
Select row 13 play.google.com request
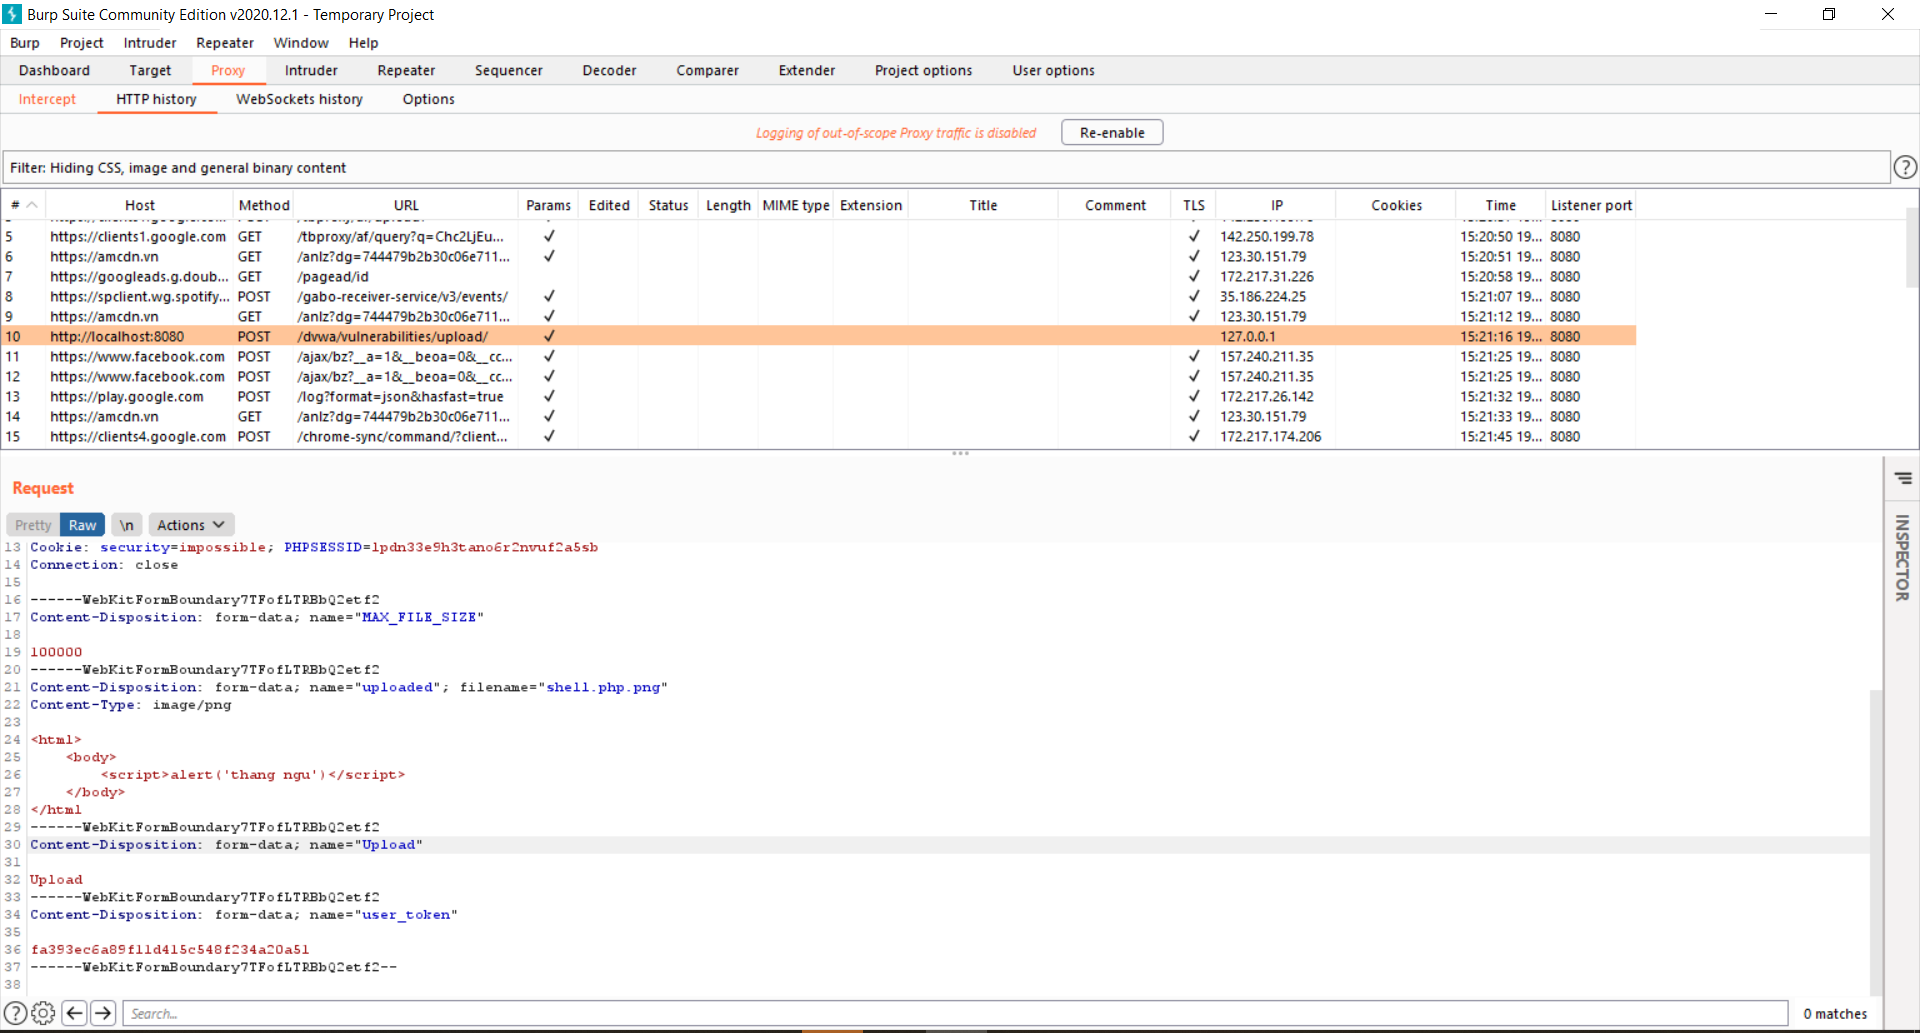pyautogui.click(x=819, y=396)
